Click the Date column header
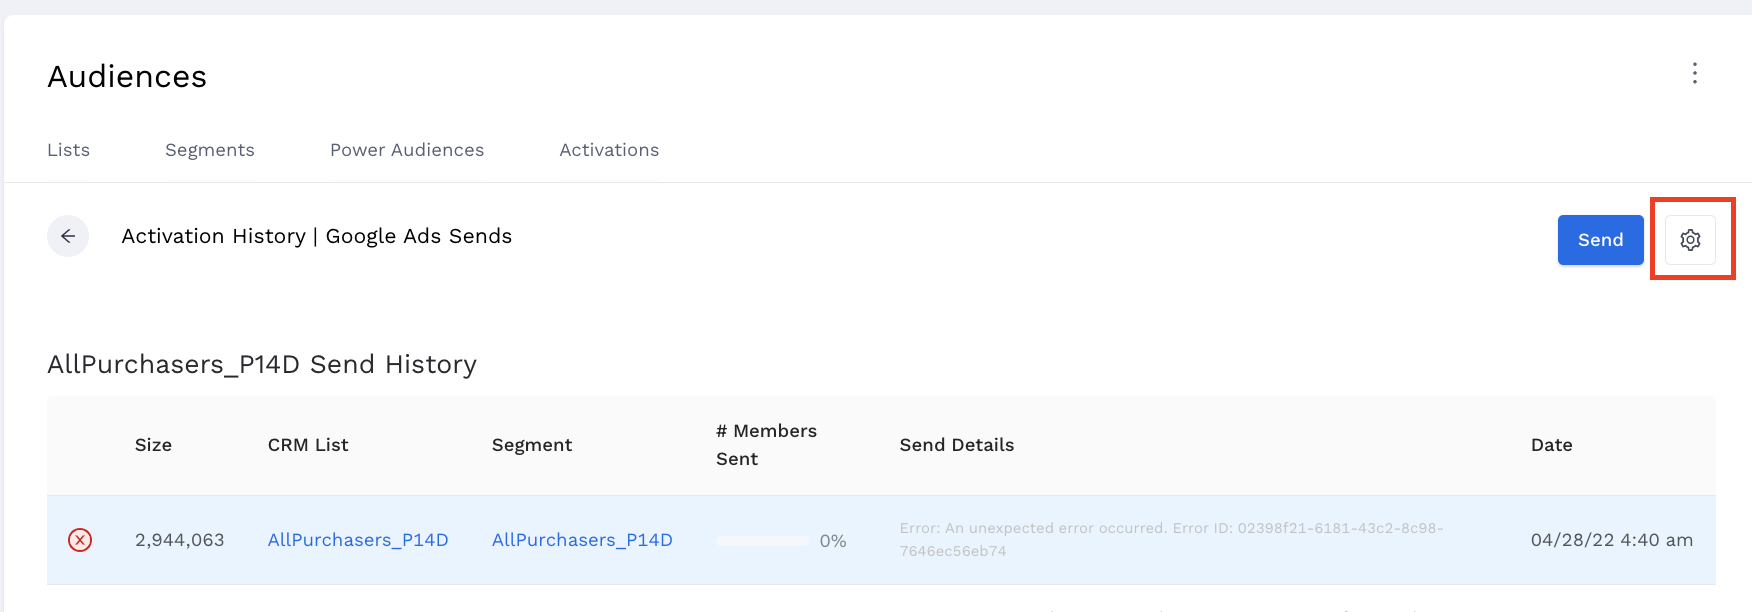The height and width of the screenshot is (612, 1752). click(x=1551, y=445)
